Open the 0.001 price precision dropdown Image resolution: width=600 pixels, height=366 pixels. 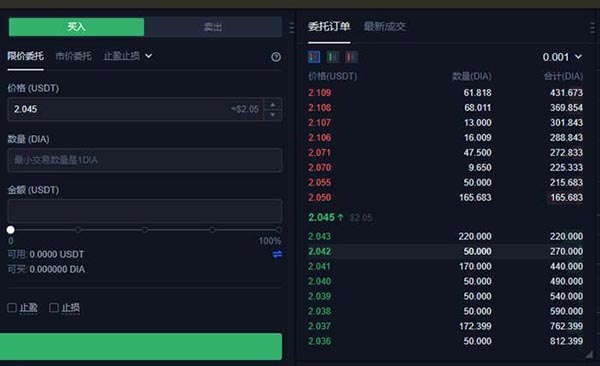coord(562,57)
